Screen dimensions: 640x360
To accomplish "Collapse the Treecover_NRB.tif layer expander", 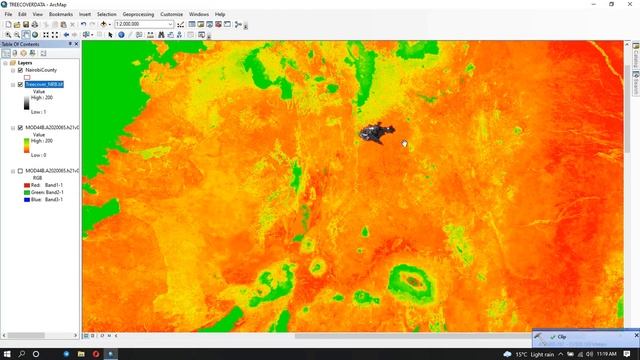I will pyautogui.click(x=13, y=84).
